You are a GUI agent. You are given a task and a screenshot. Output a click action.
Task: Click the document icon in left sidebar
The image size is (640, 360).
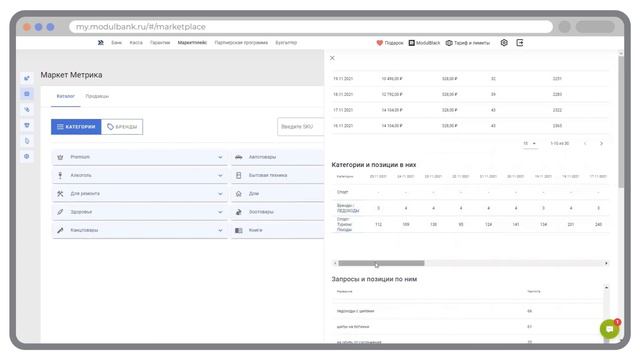tap(27, 141)
